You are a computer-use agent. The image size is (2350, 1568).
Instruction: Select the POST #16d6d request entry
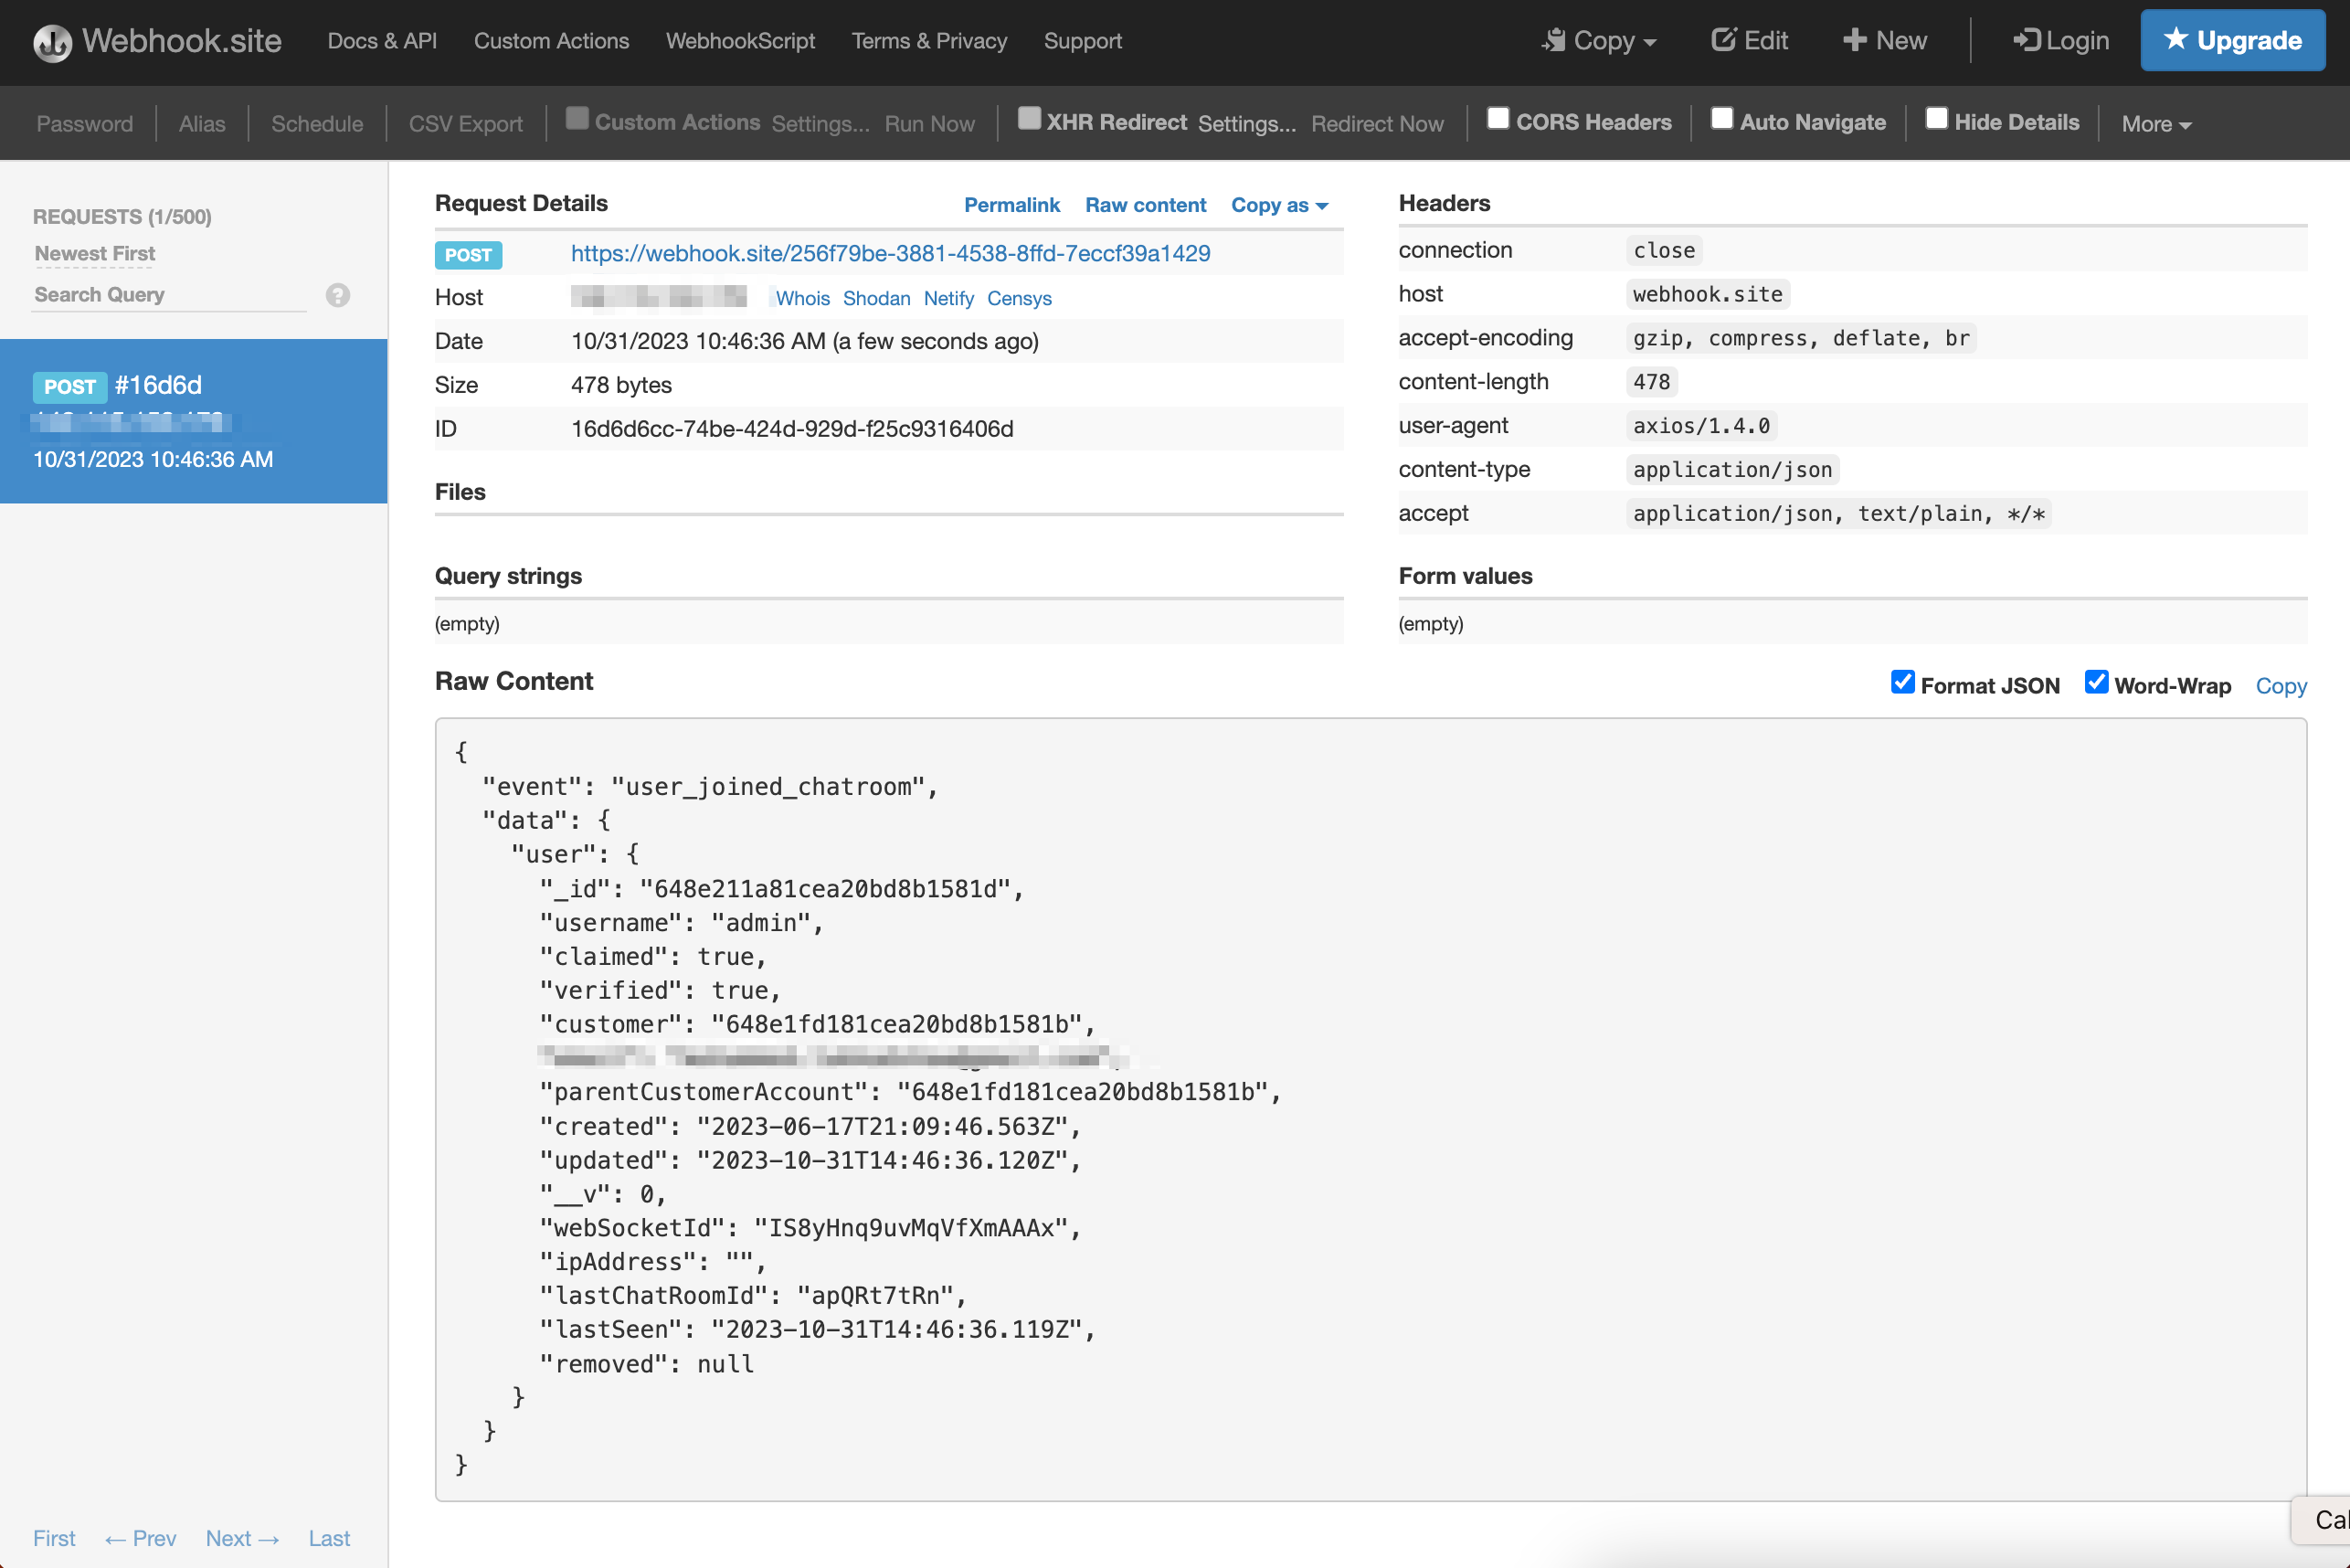(194, 421)
